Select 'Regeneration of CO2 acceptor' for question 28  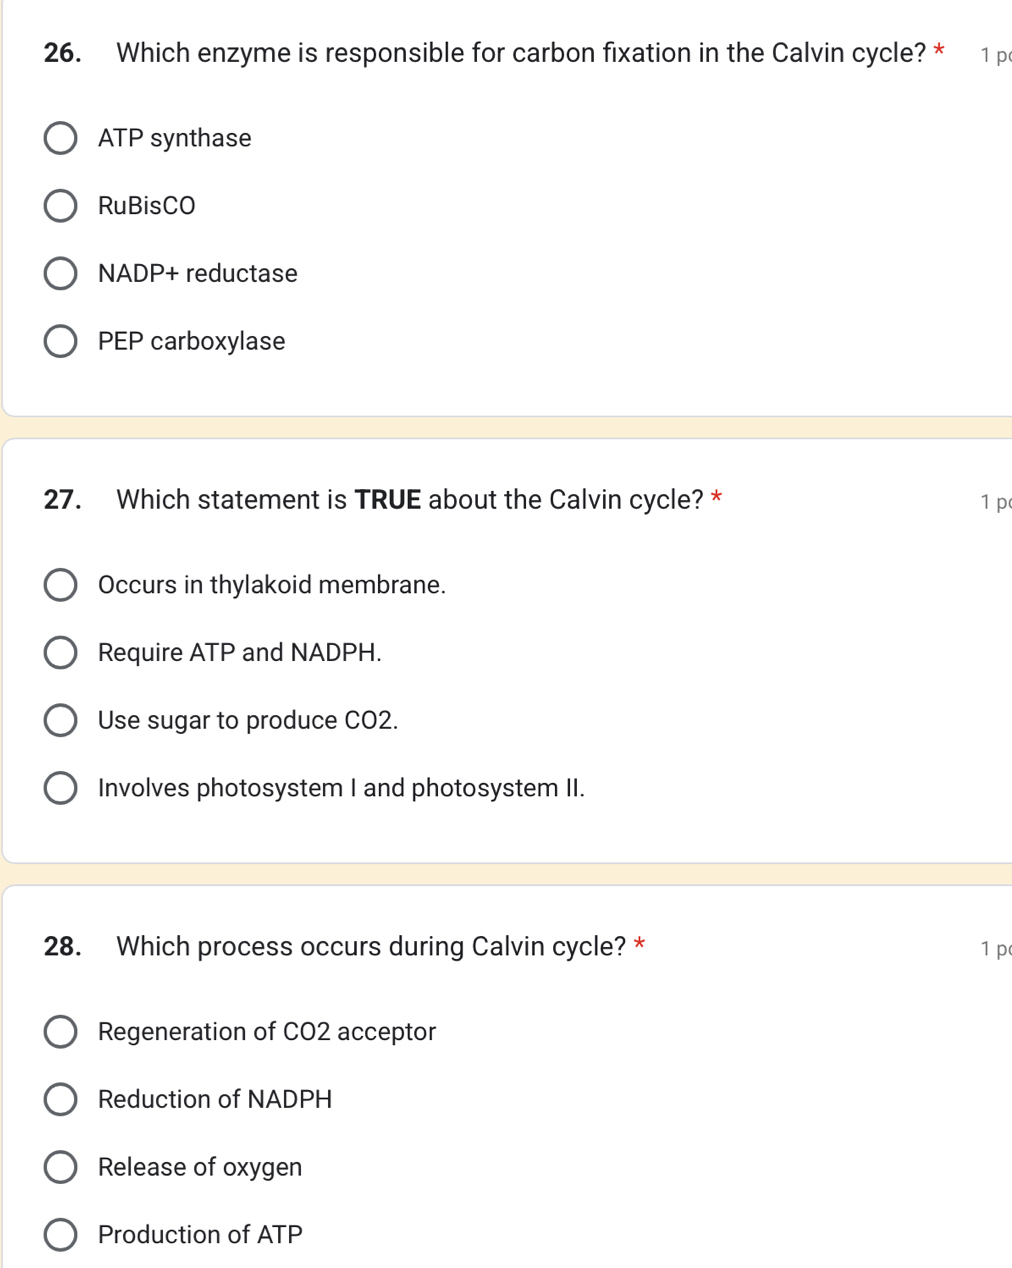60,1031
